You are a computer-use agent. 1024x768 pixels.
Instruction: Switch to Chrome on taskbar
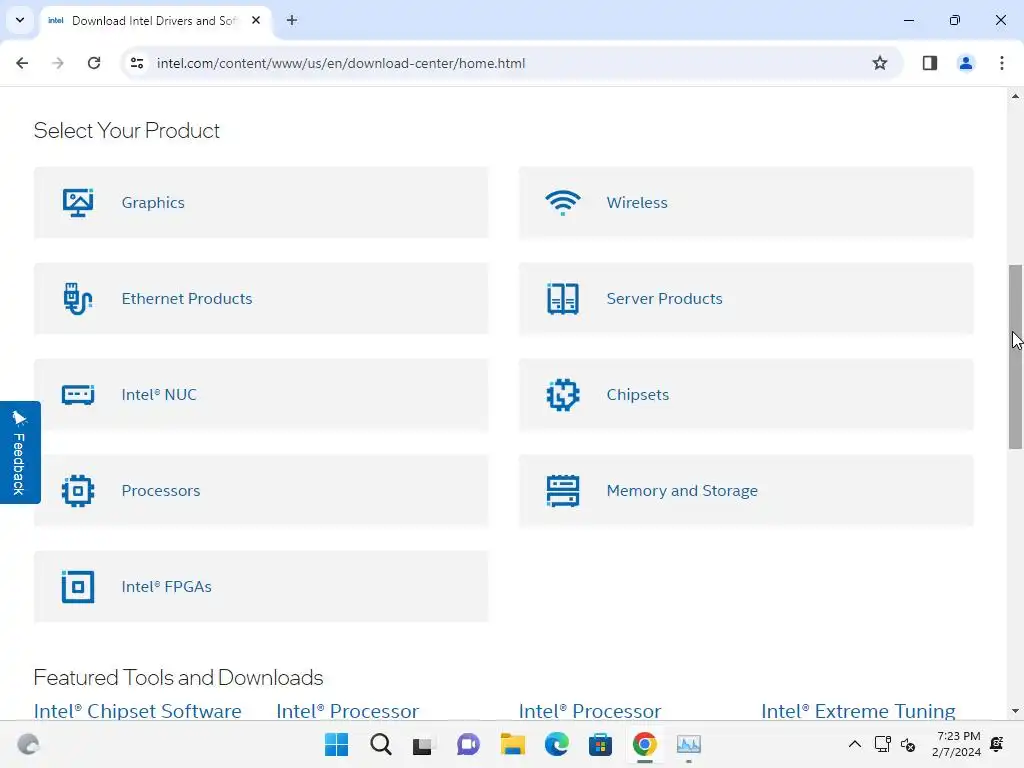[645, 744]
